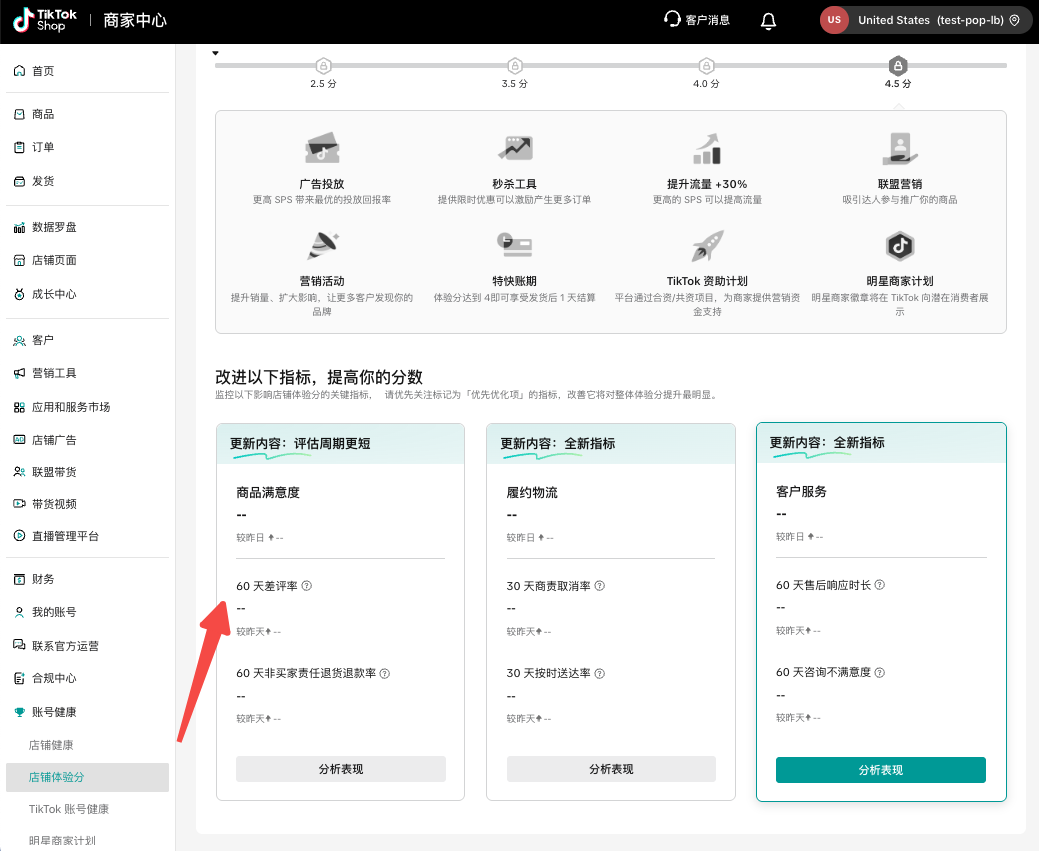Click the TikTok note icon under 明星商家计划
Image resolution: width=1039 pixels, height=851 pixels.
tap(899, 247)
